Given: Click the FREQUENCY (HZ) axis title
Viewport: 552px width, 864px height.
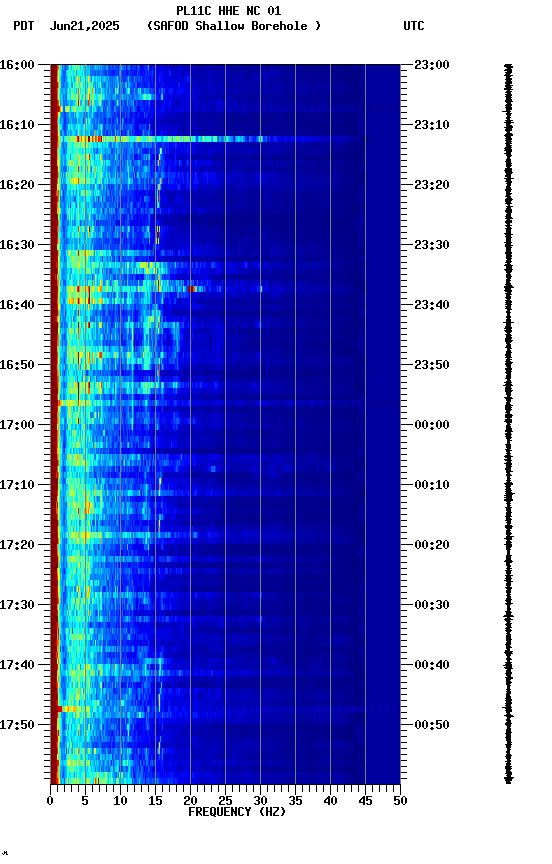Looking at the screenshot, I should [237, 812].
